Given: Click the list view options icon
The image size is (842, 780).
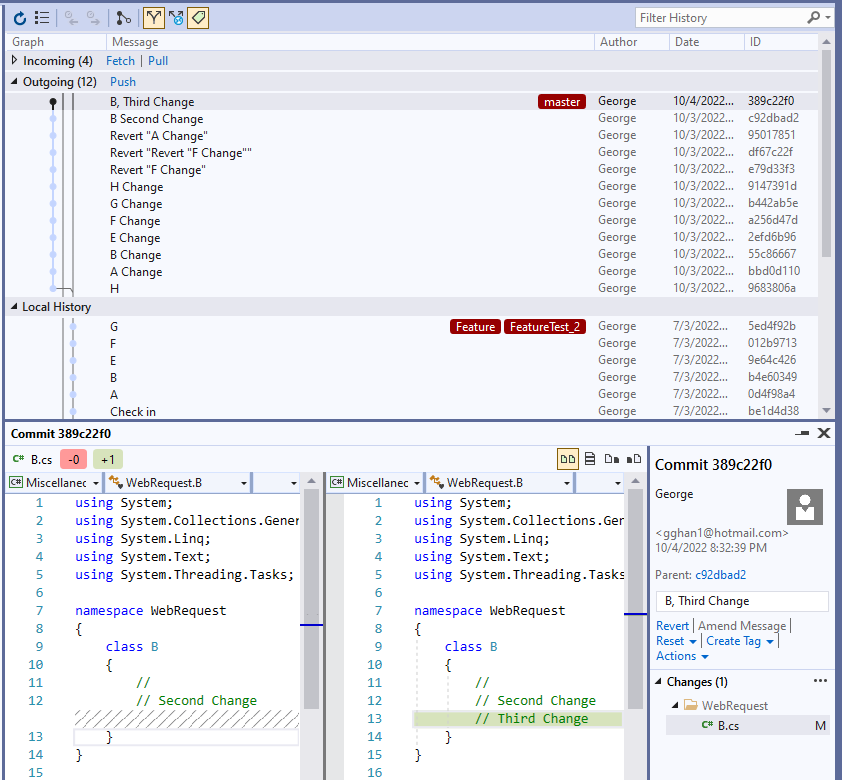Looking at the screenshot, I should [x=42, y=18].
